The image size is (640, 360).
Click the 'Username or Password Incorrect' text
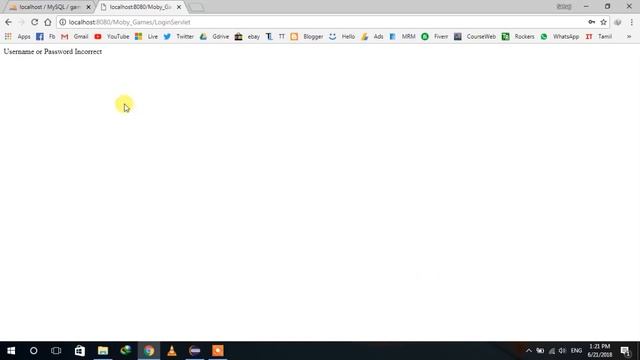pyautogui.click(x=53, y=51)
